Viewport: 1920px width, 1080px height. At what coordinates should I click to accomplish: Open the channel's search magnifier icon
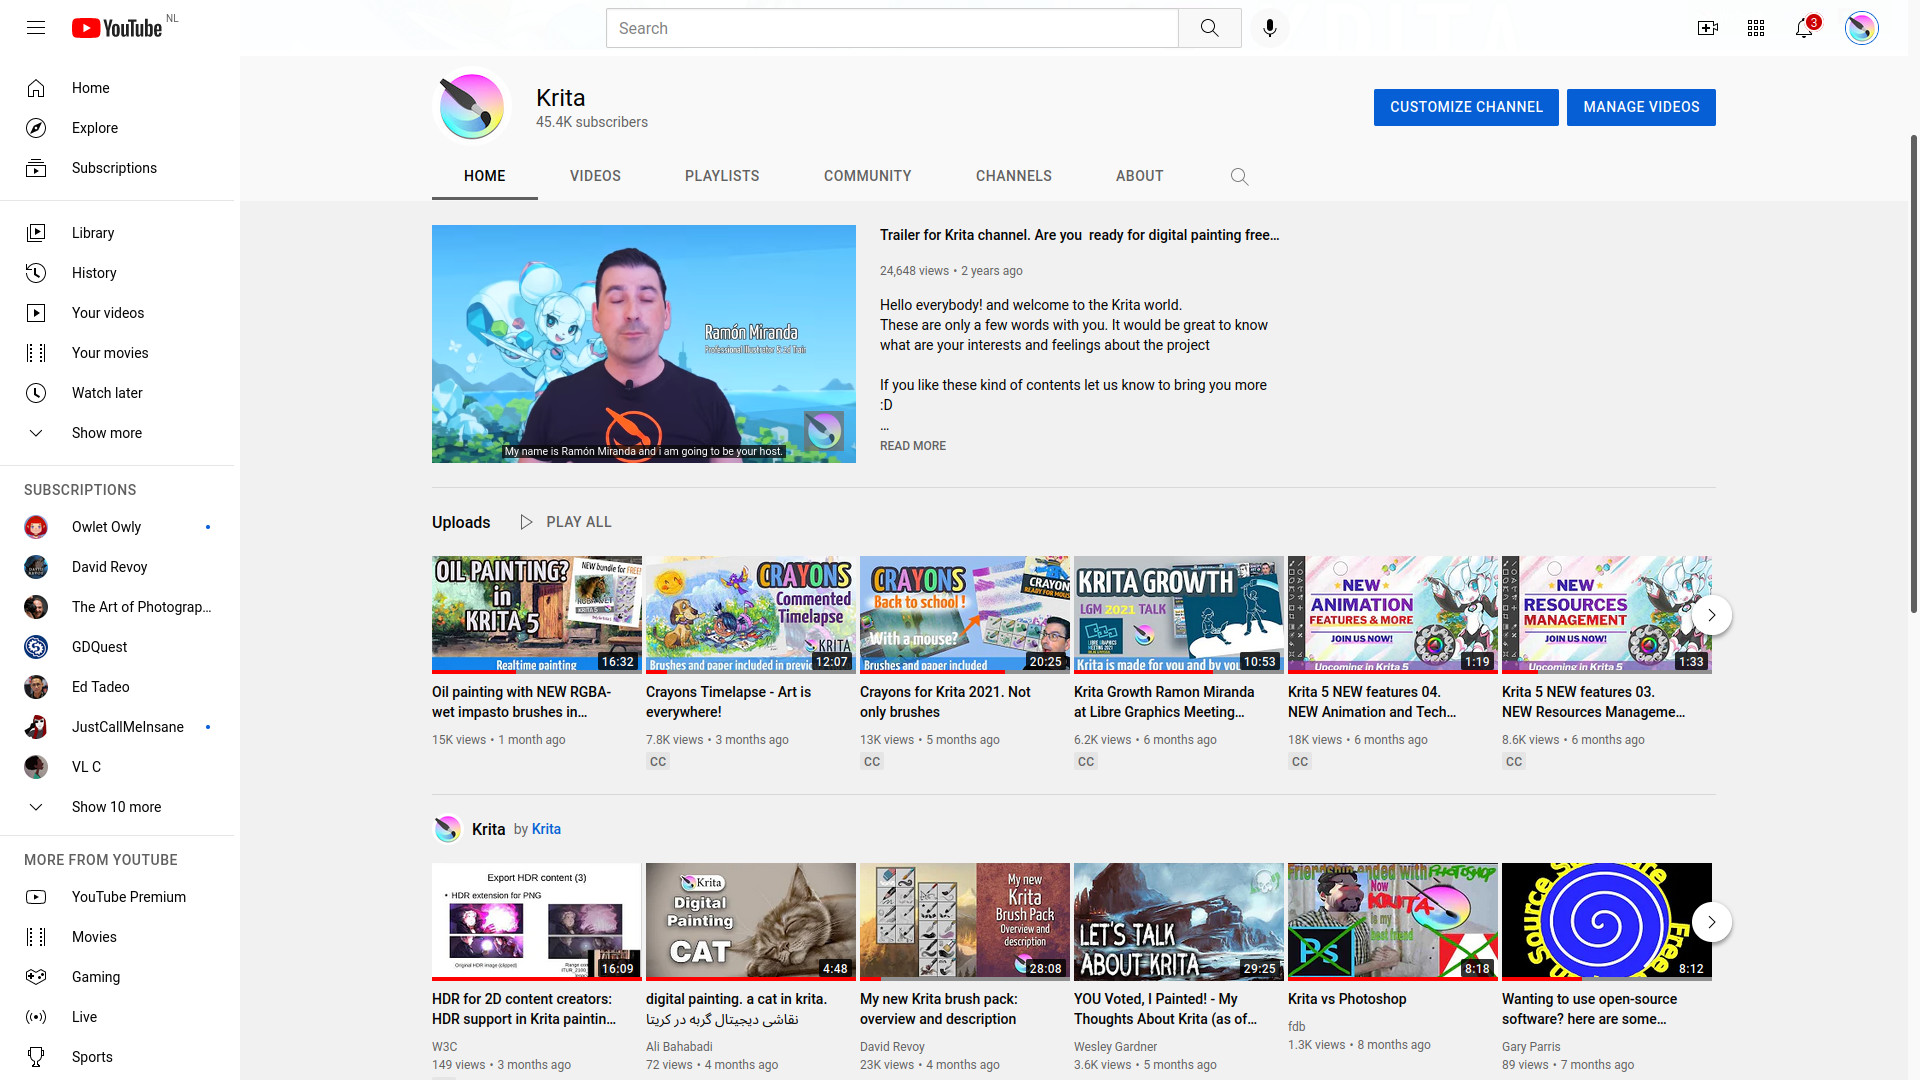pyautogui.click(x=1239, y=176)
